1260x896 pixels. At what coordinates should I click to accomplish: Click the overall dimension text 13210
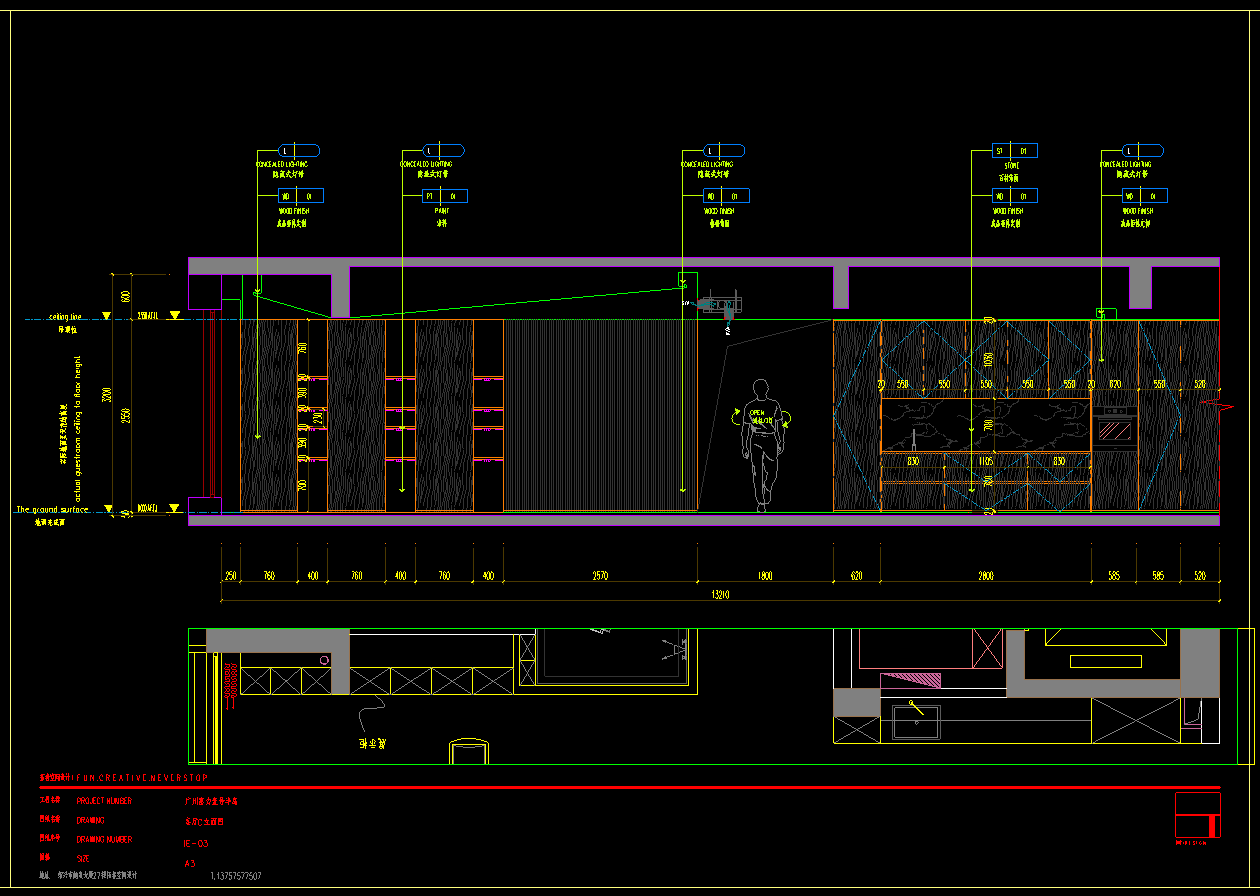[x=719, y=595]
